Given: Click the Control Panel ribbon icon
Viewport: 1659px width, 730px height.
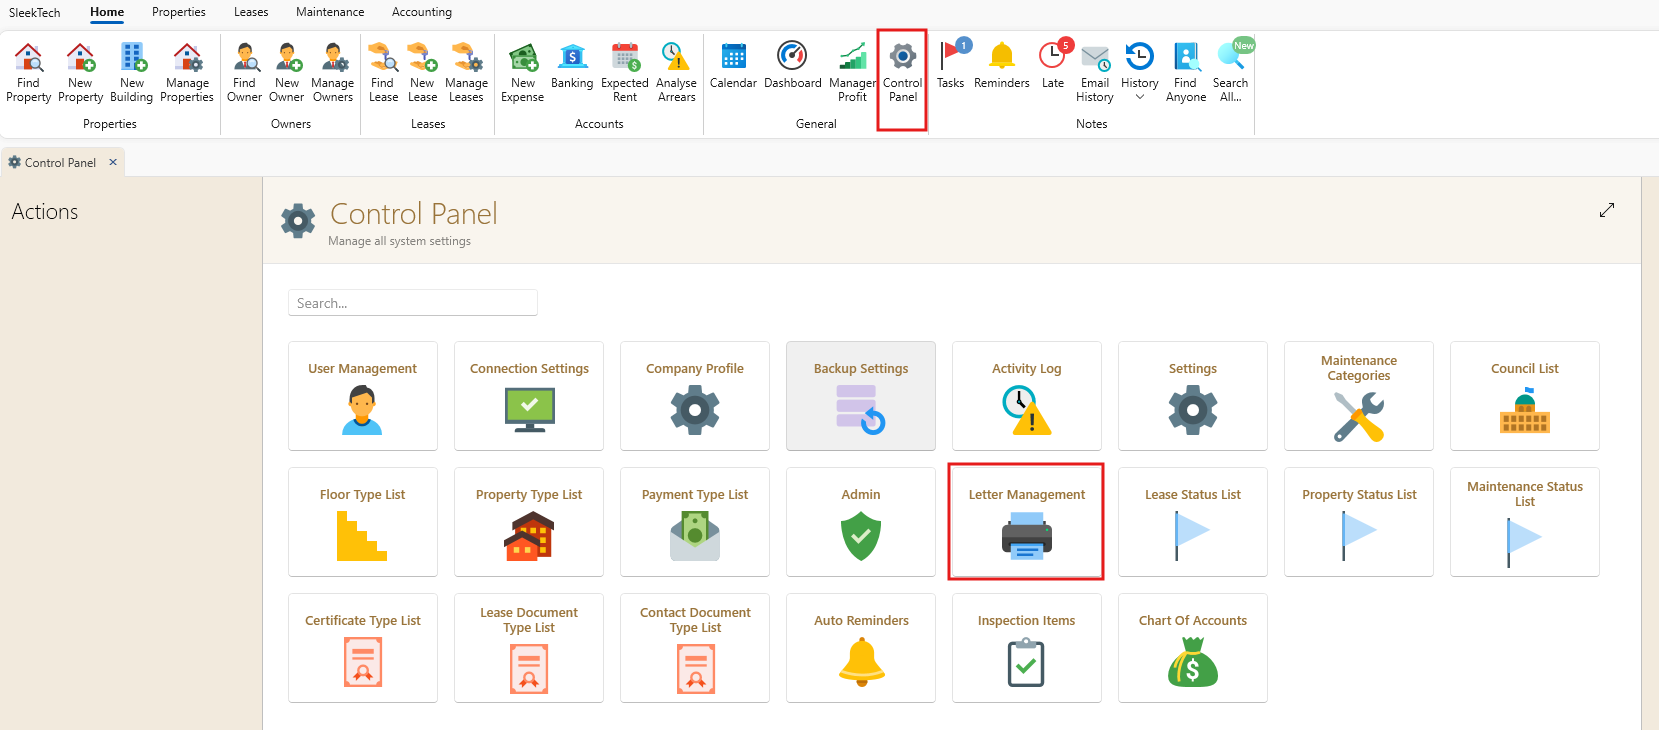Looking at the screenshot, I should click(902, 73).
